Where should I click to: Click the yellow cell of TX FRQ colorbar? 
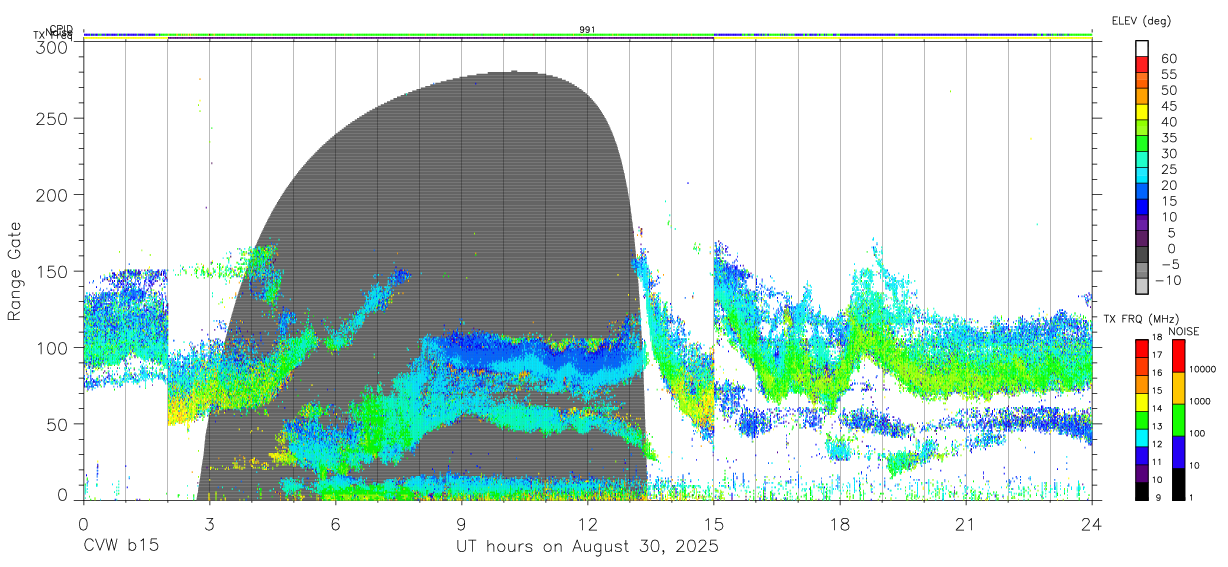[x=1142, y=402]
